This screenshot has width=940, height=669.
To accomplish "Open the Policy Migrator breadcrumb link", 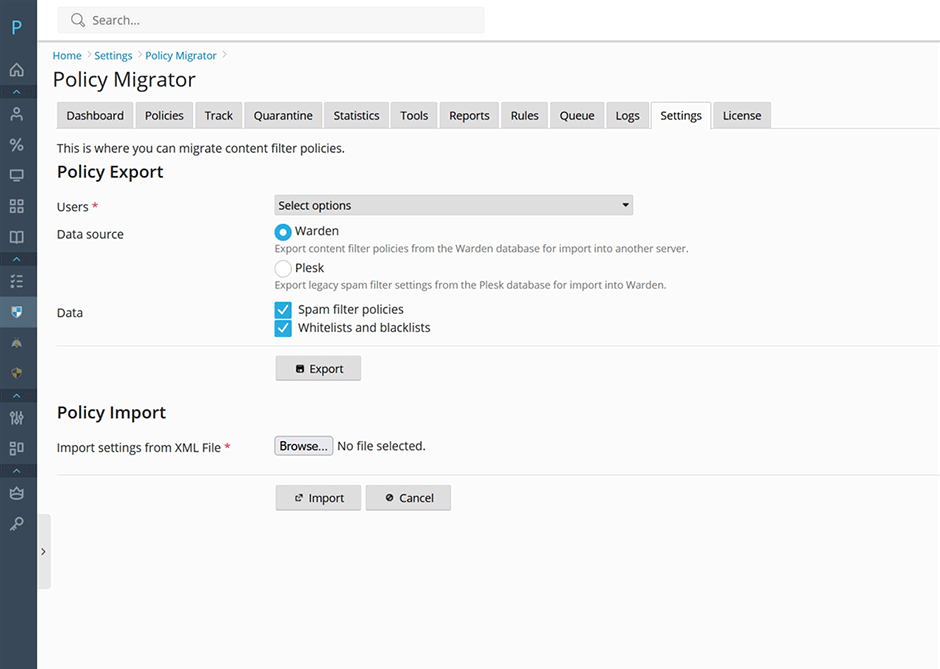I will click(x=181, y=56).
